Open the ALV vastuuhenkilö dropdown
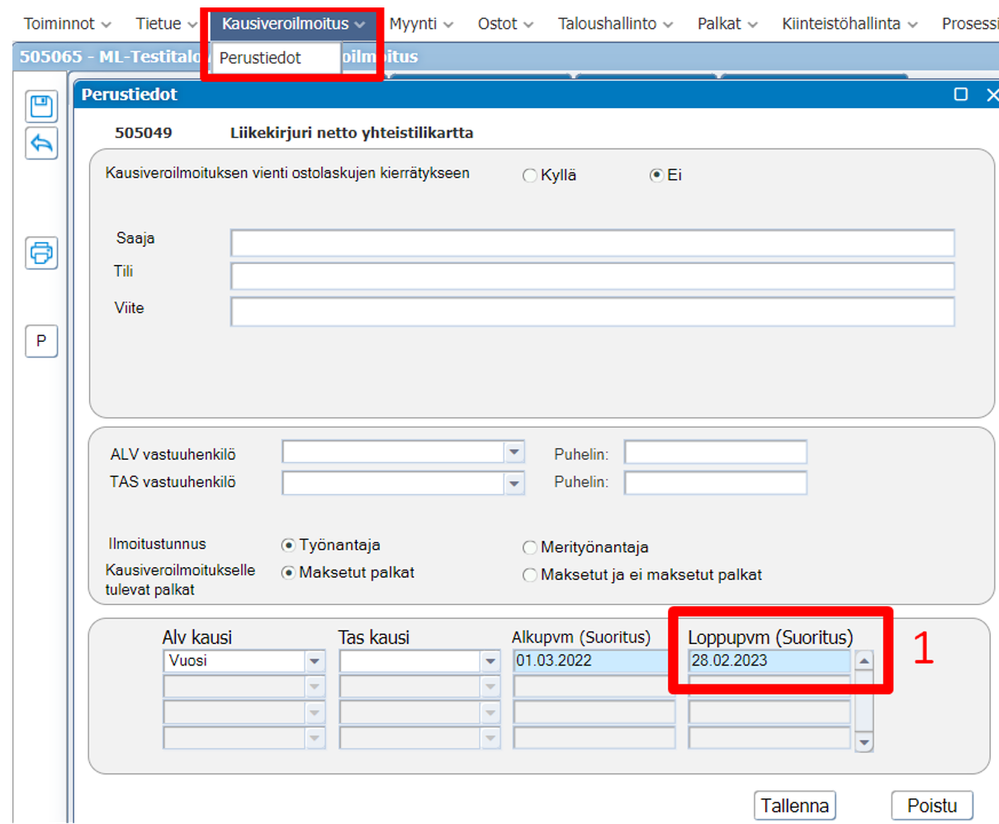The height and width of the screenshot is (824, 999). click(x=514, y=452)
